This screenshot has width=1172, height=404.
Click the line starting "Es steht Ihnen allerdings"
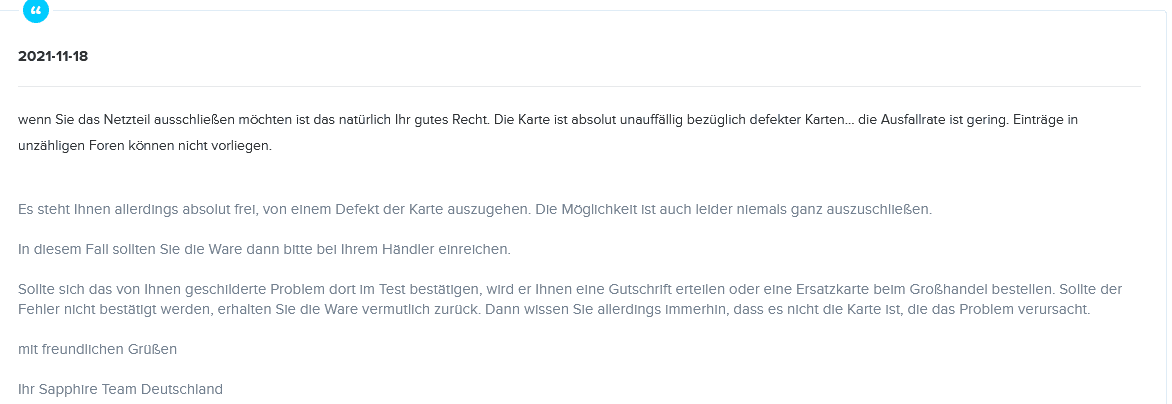(474, 209)
